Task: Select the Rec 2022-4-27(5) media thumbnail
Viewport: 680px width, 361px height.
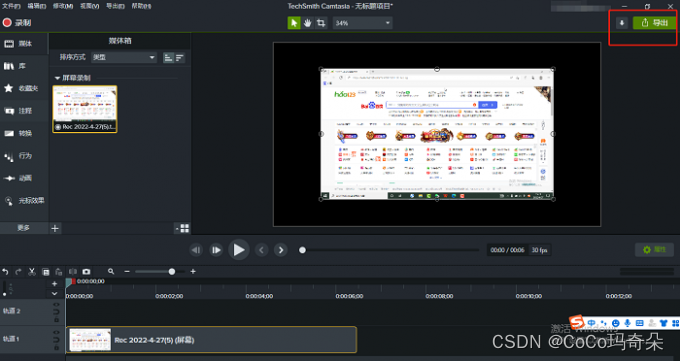Action: (85, 109)
